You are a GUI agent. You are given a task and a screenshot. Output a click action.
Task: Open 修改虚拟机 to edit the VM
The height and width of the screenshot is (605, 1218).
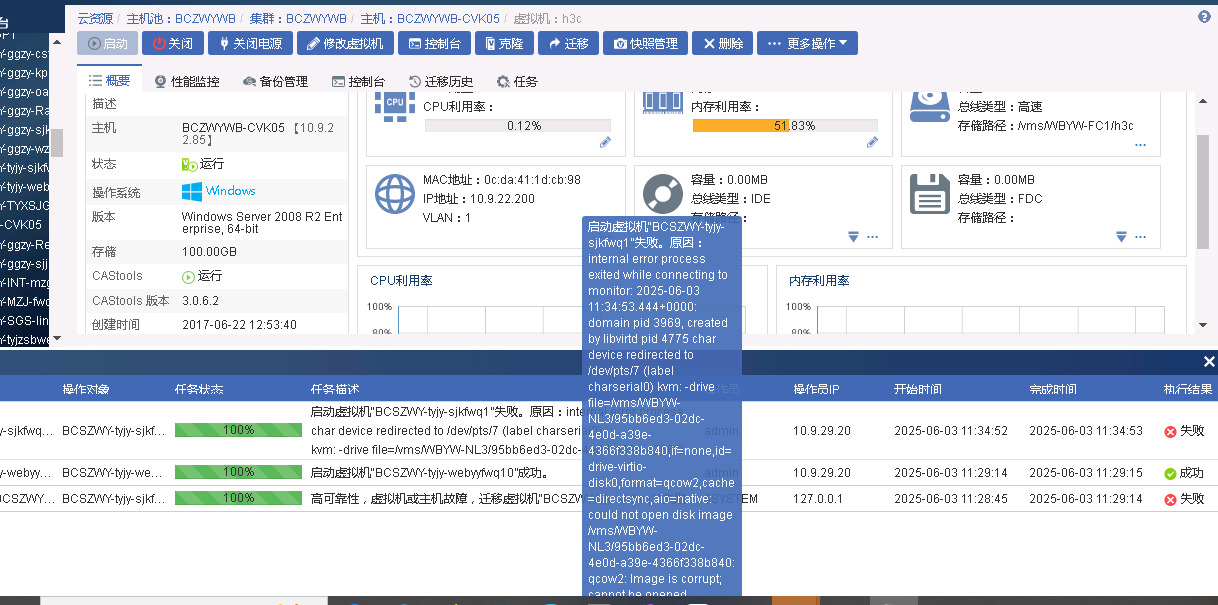click(x=345, y=43)
